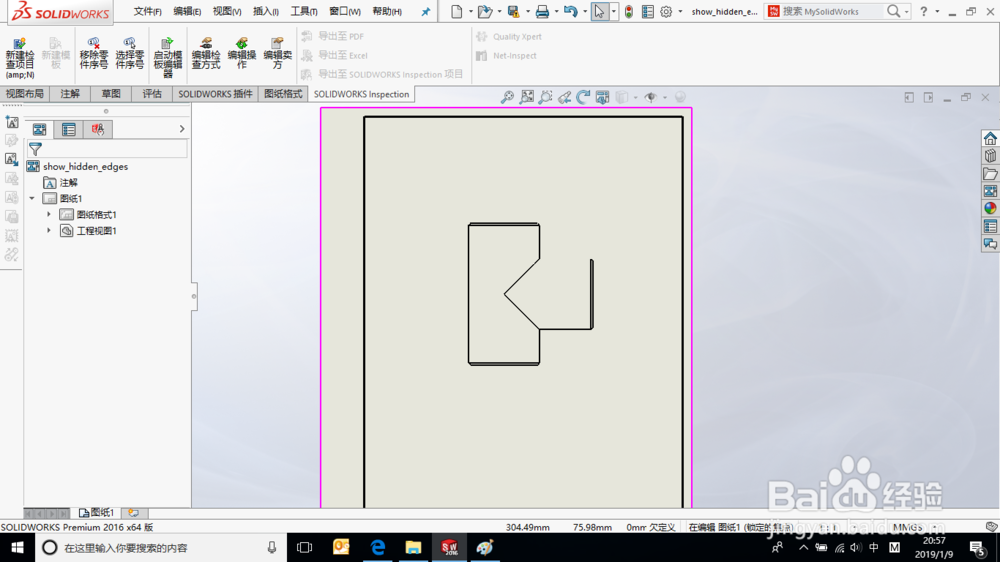The height and width of the screenshot is (562, 1000).
Task: Switch to 注解 tab
Action: (x=70, y=94)
